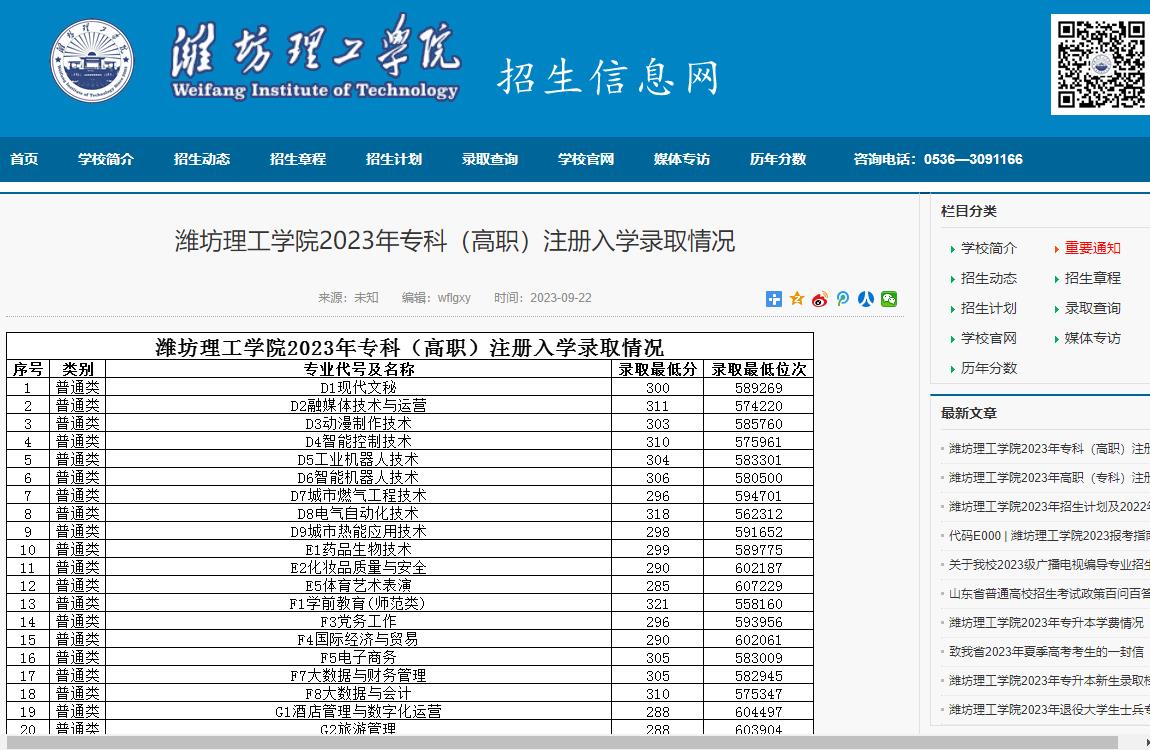Select the cell F7大数据与财务管理
The width and height of the screenshot is (1150, 750).
pyautogui.click(x=359, y=675)
